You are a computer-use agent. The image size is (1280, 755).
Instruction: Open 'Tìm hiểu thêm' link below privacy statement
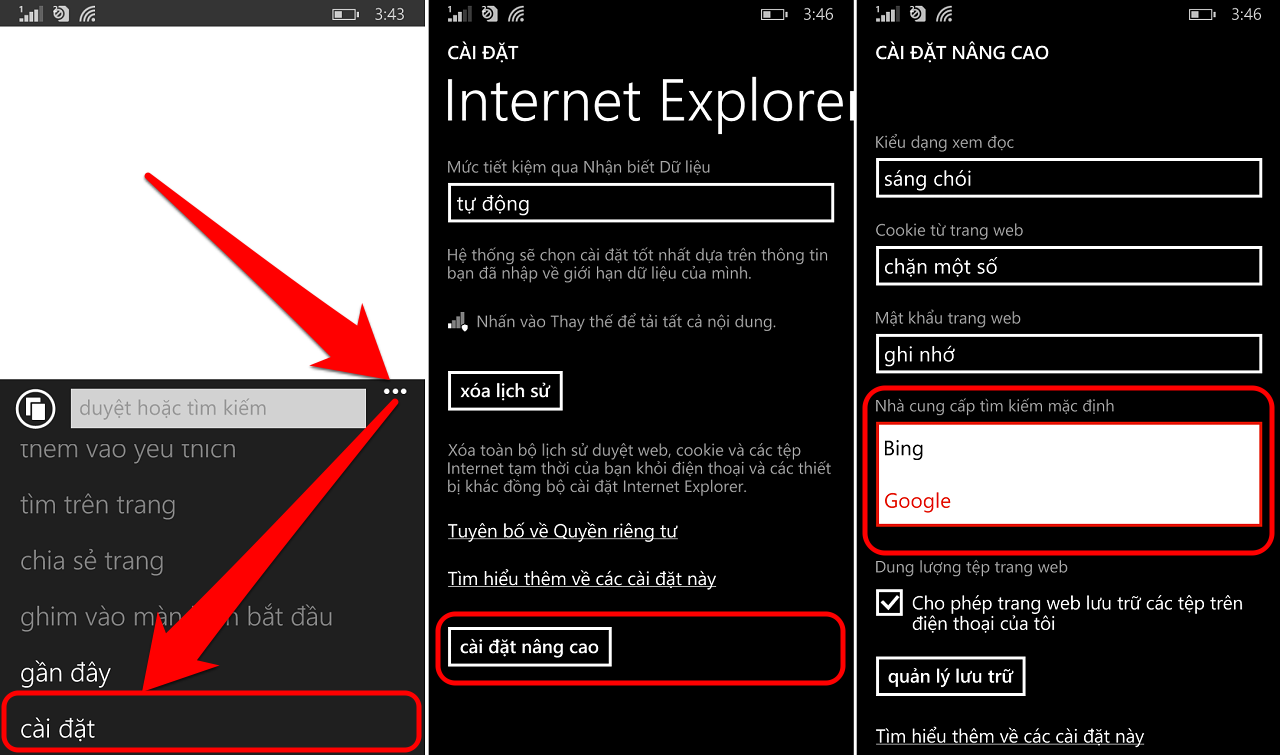[x=582, y=579]
